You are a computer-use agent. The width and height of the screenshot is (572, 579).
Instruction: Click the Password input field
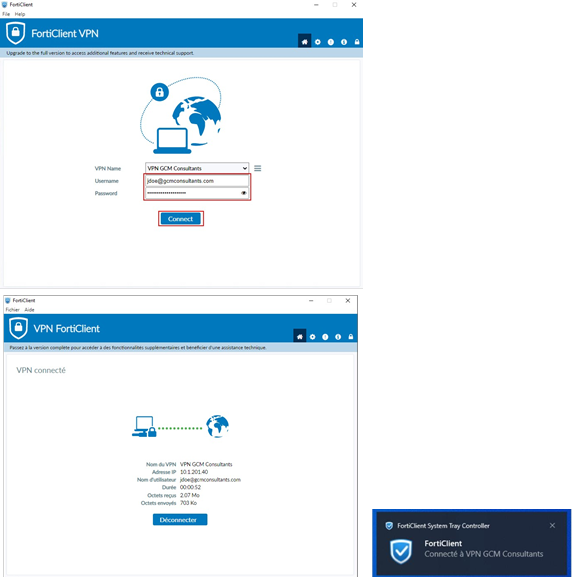(x=197, y=193)
